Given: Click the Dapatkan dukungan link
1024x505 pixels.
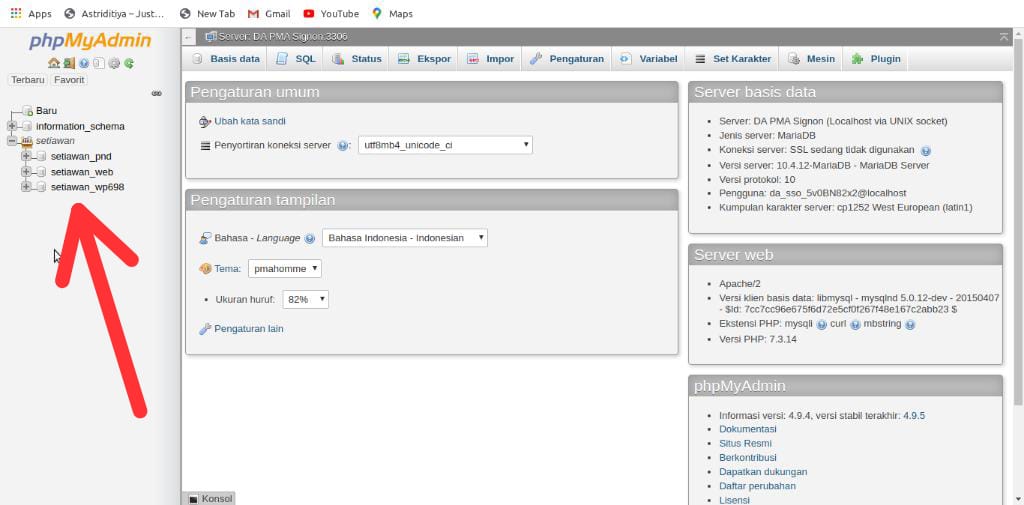Looking at the screenshot, I should [763, 472].
